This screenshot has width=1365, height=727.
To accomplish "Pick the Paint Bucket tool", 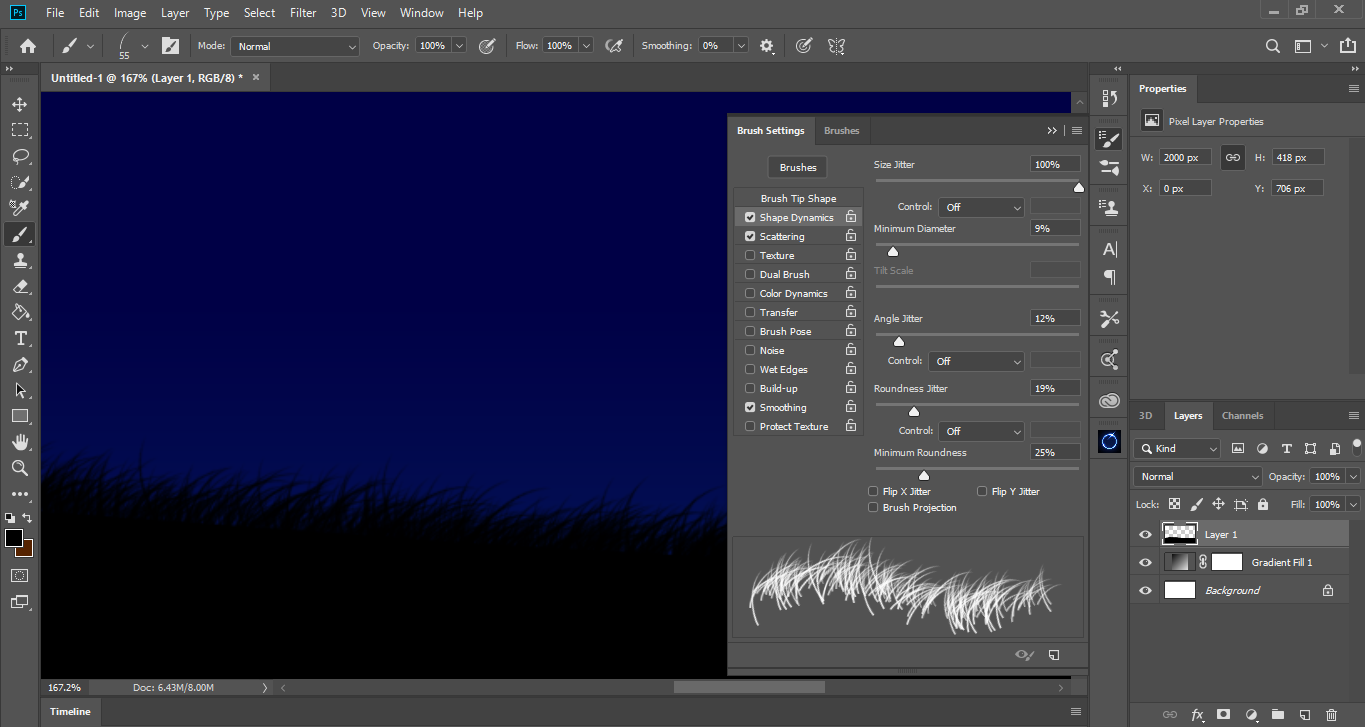I will [20, 312].
